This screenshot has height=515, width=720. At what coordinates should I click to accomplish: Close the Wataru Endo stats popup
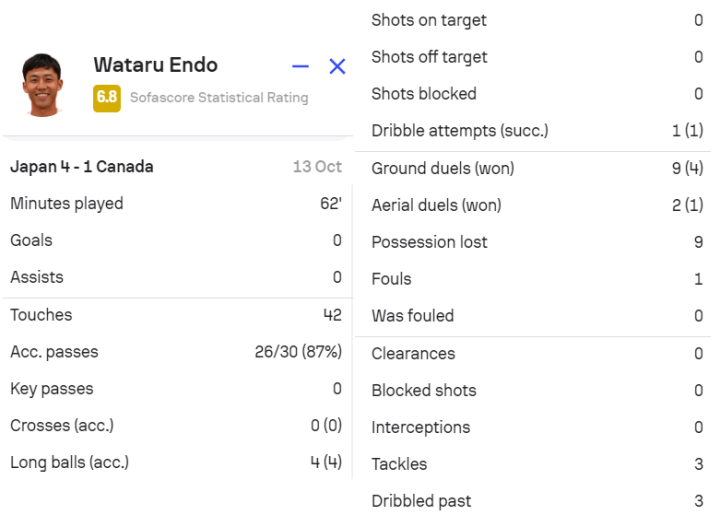[x=337, y=67]
